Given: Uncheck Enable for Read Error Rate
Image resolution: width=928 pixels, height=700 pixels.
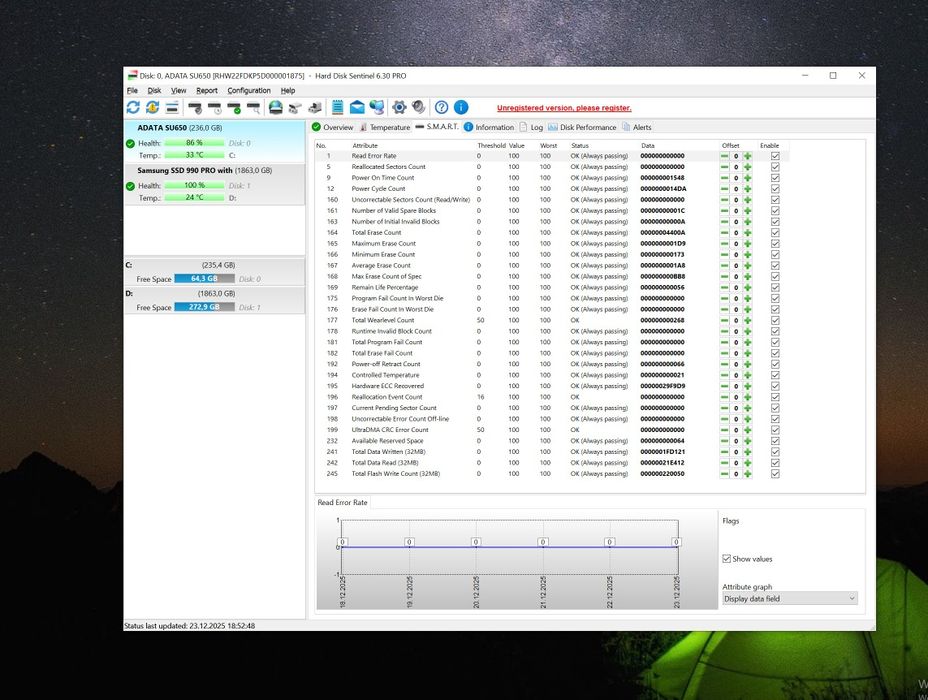Looking at the screenshot, I should (775, 156).
